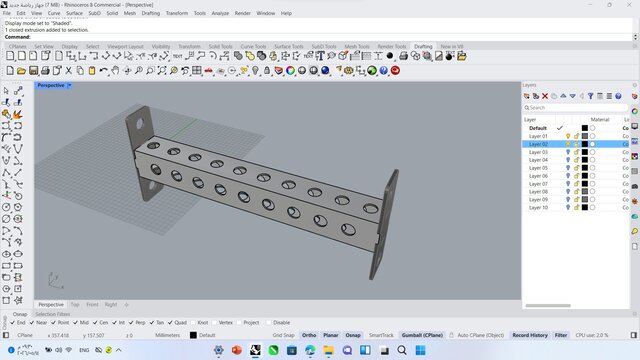Open Options with the gear icon
Viewport: 640px width, 360px height.
tap(348, 71)
